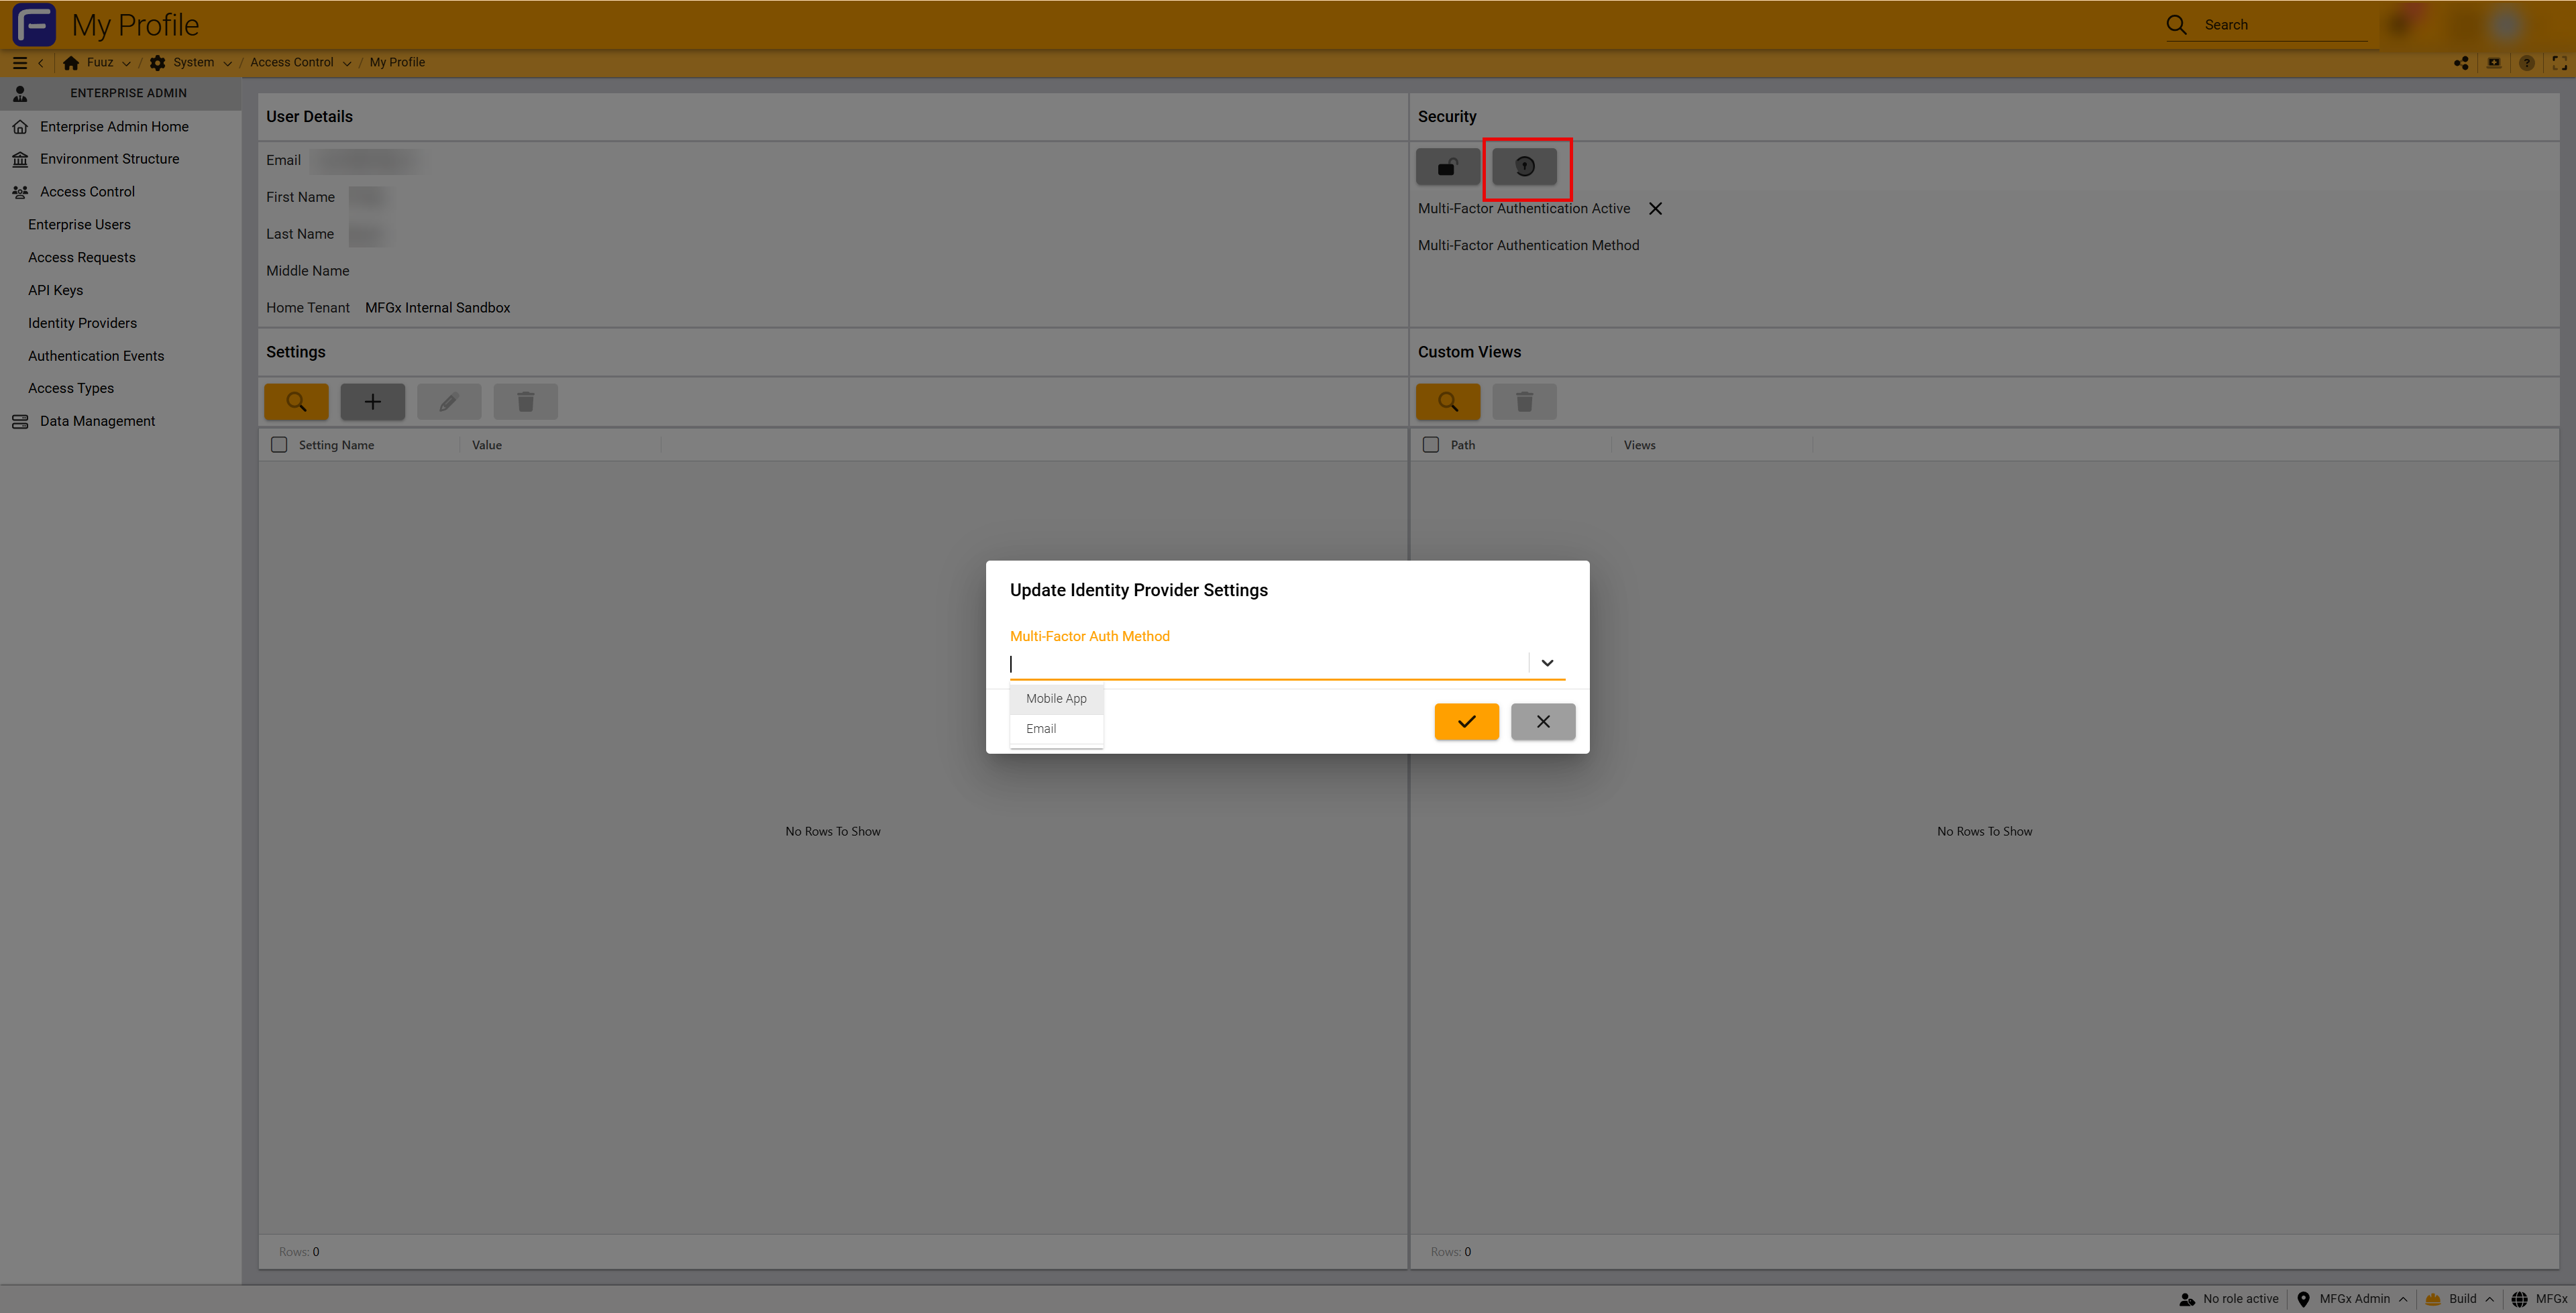The width and height of the screenshot is (2576, 1313).
Task: Click the unlock password button in Security
Action: click(1447, 167)
